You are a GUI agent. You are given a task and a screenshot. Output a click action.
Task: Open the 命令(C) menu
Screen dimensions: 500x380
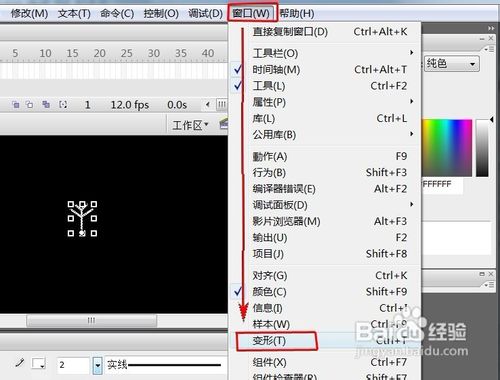tap(117, 14)
